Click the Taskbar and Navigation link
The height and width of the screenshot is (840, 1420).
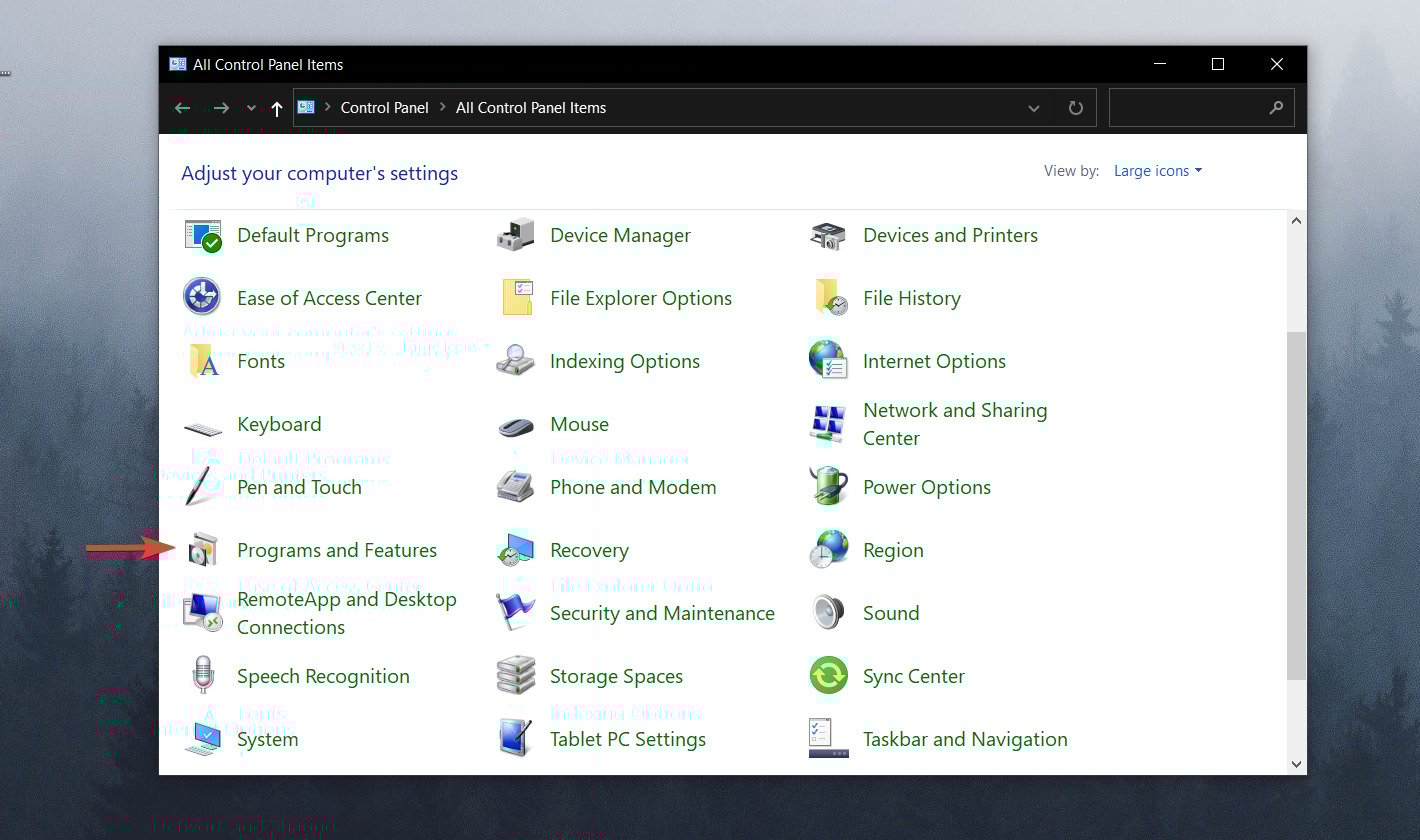965,739
